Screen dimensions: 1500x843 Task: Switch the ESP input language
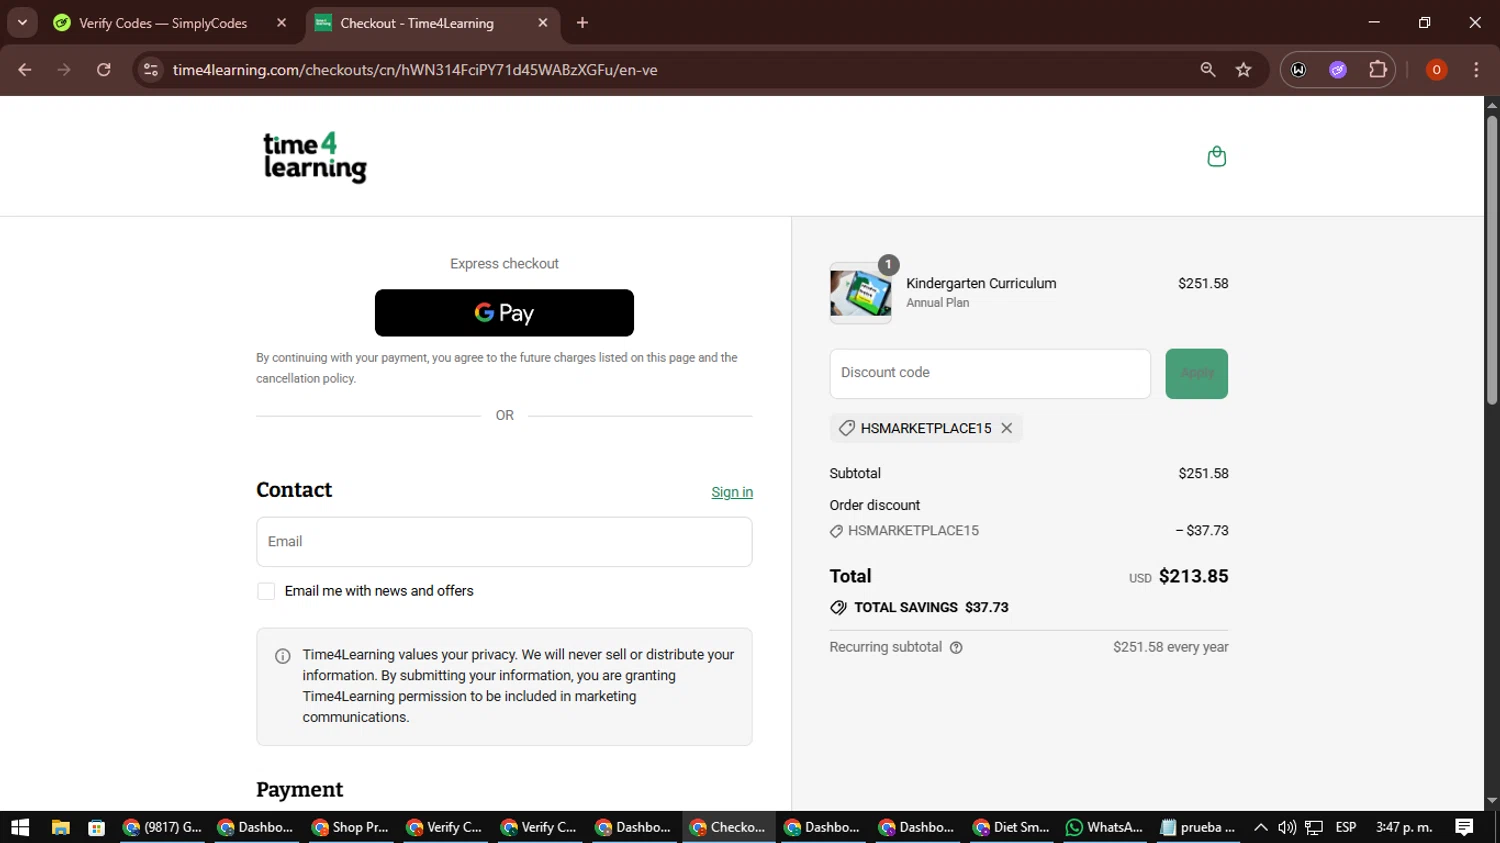click(x=1346, y=827)
